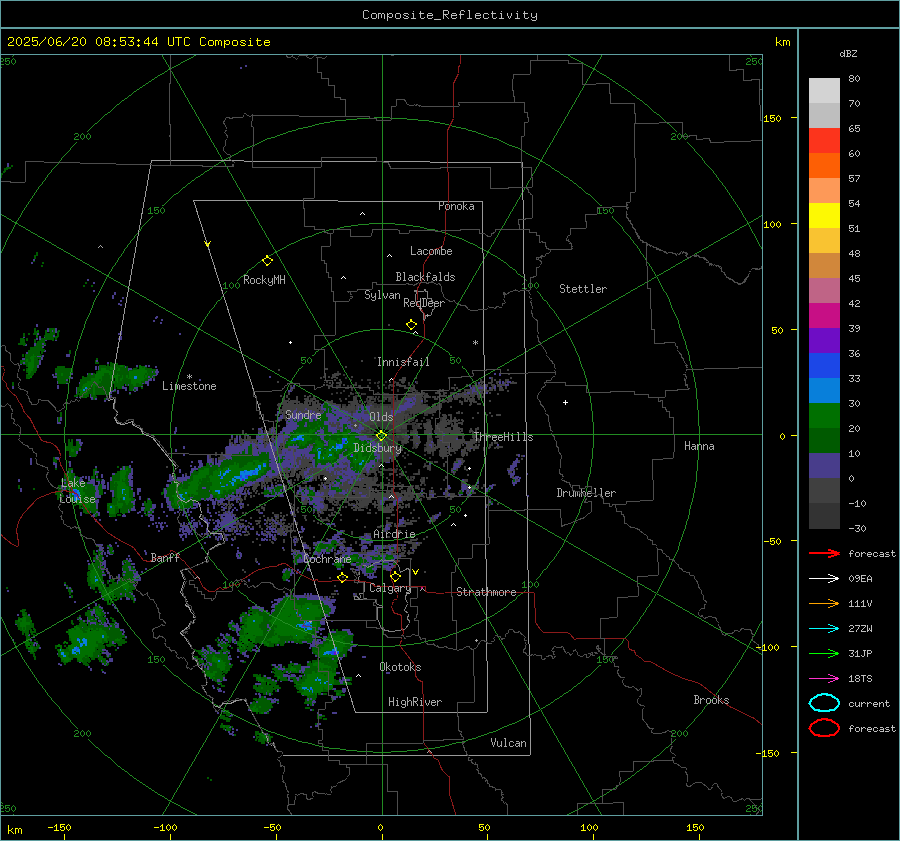This screenshot has height=841, width=900.
Task: Click the Sylvan label
Action: coord(382,295)
